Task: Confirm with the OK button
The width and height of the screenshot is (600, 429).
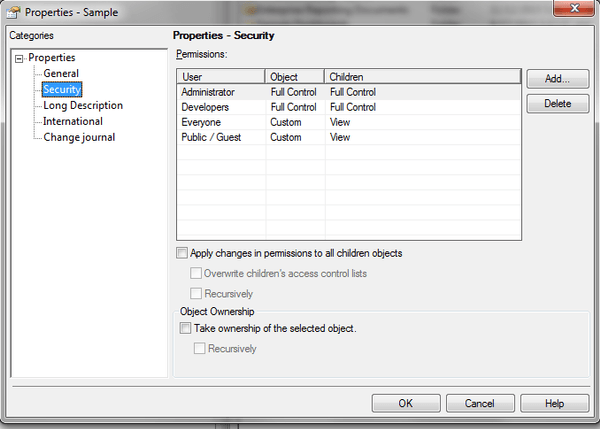Action: pyautogui.click(x=406, y=403)
